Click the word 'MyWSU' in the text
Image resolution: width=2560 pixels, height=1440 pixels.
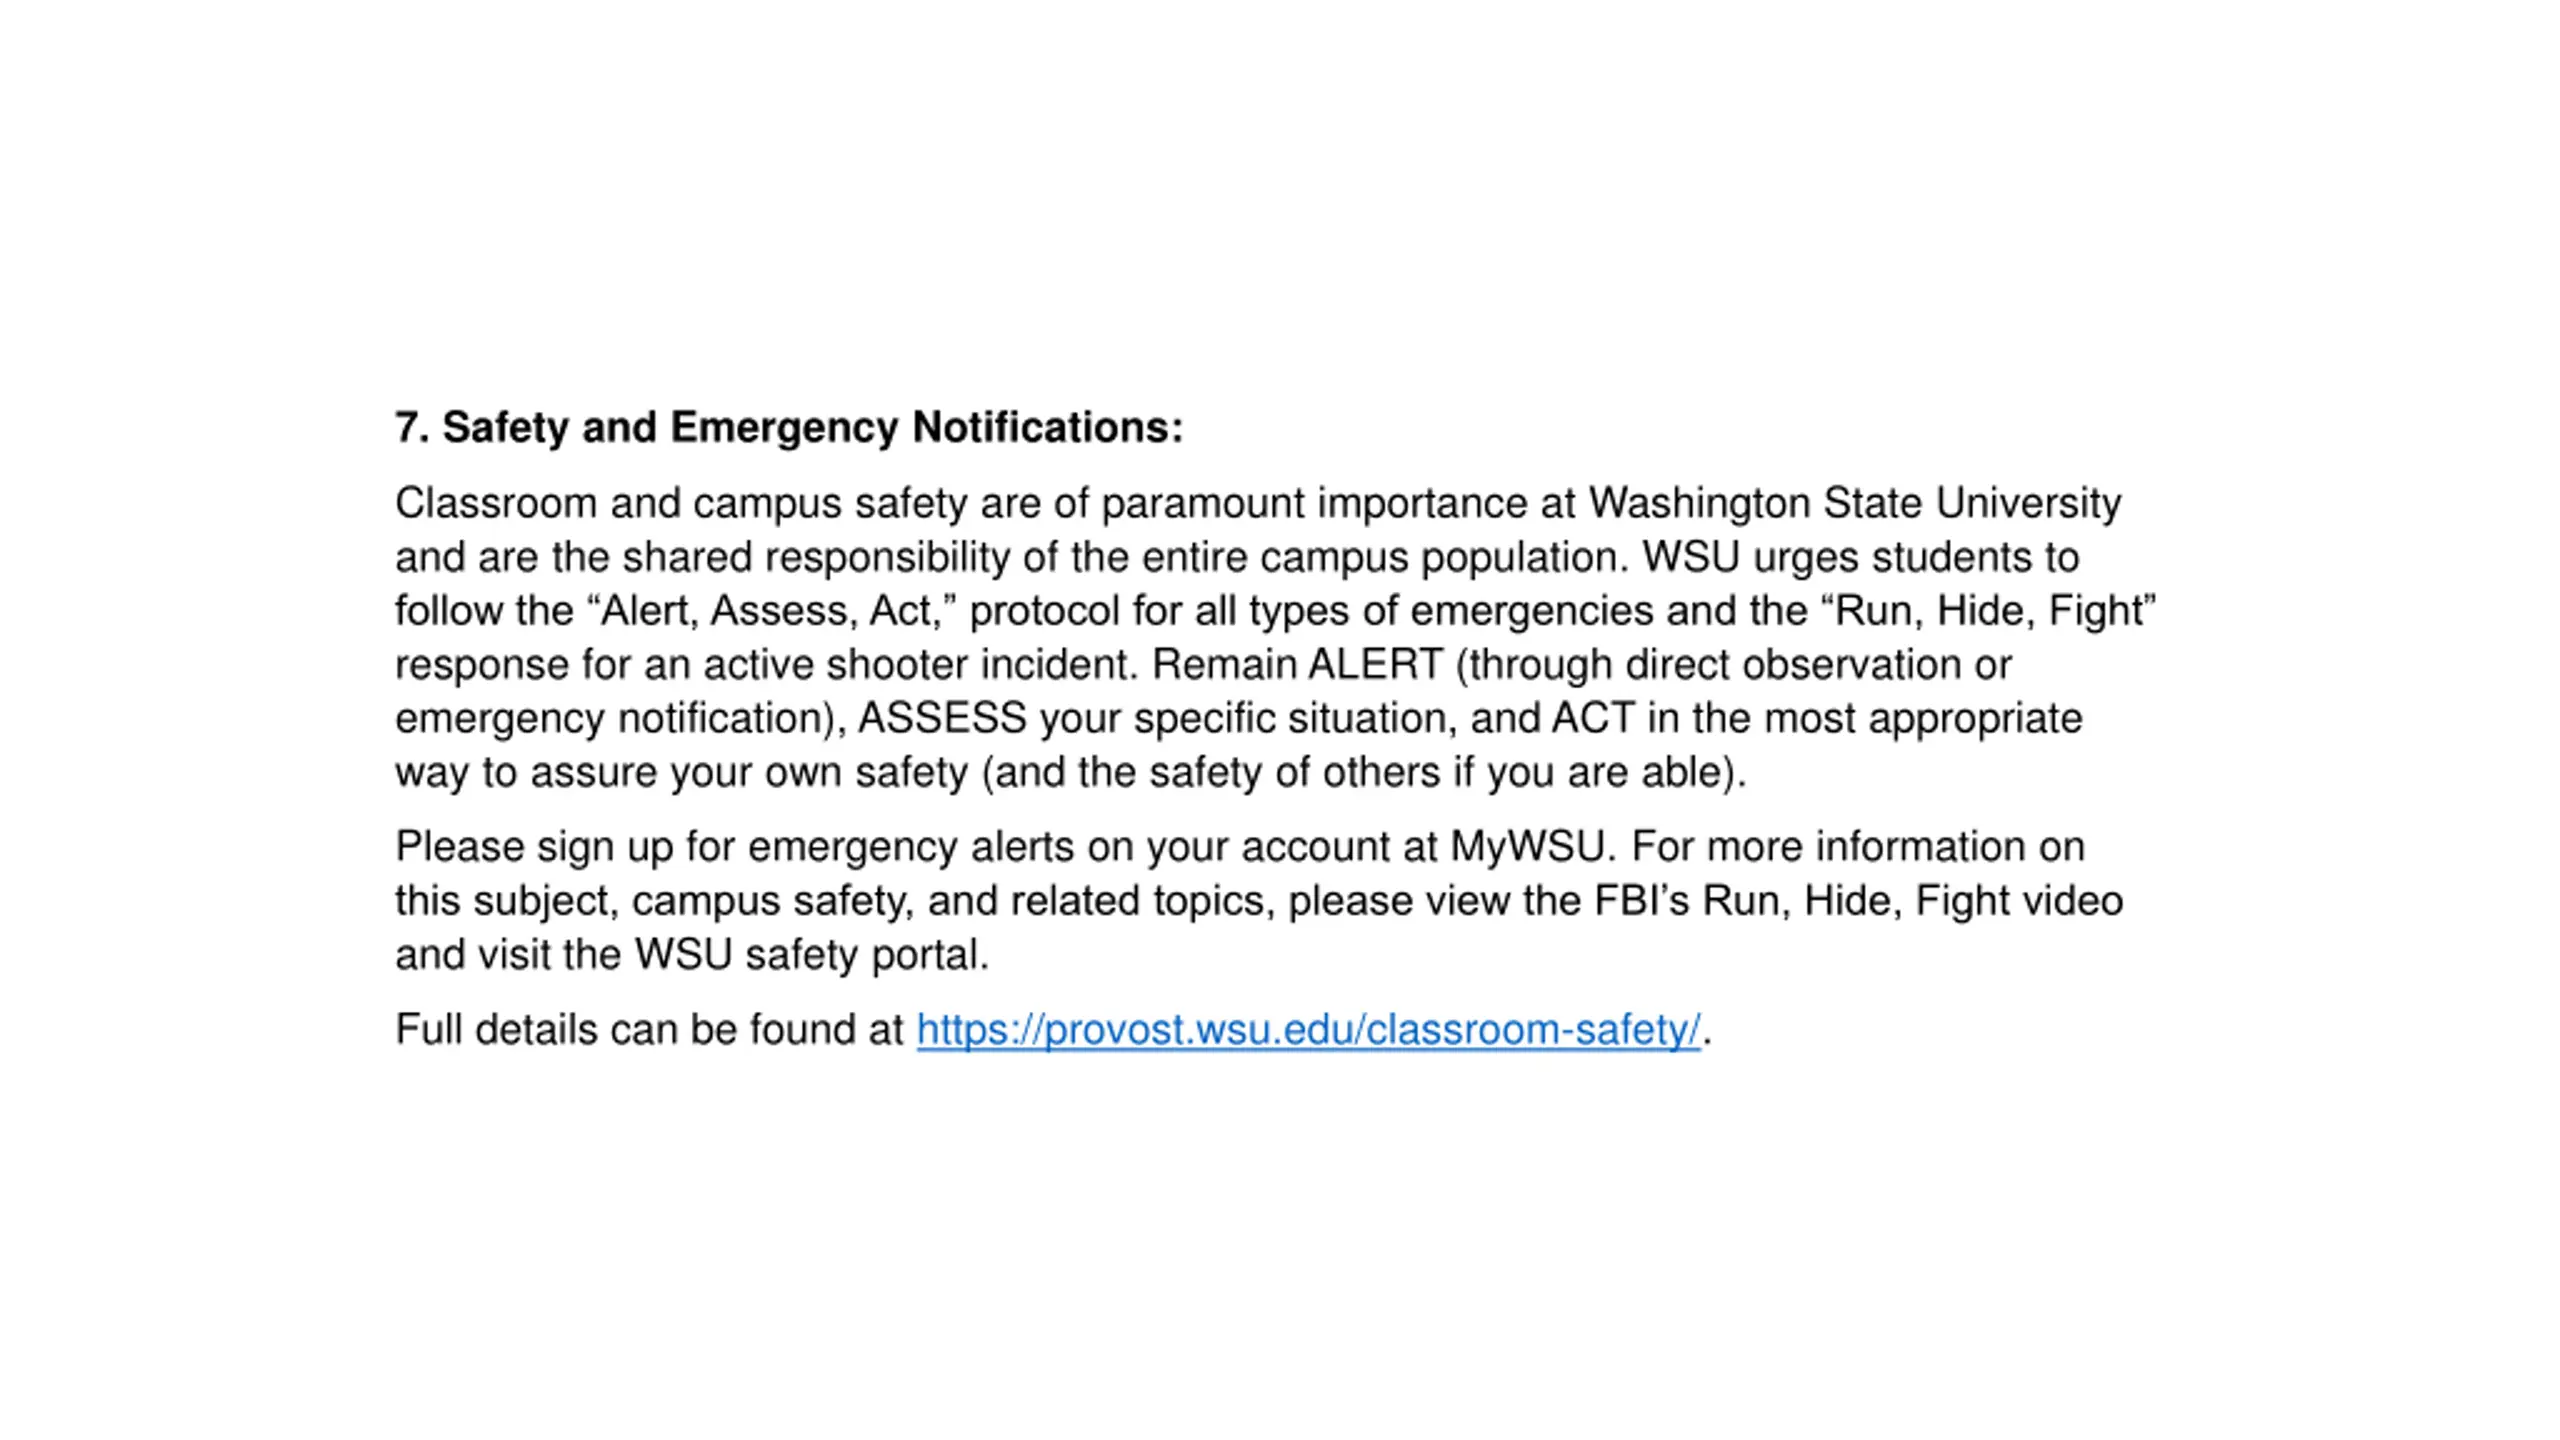point(1527,847)
